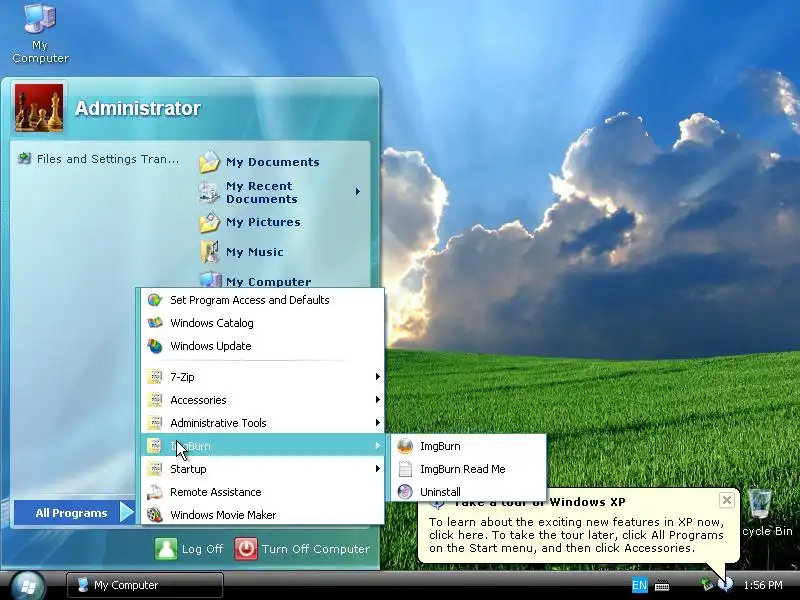Open Windows Catalog menu entry
The height and width of the screenshot is (600, 800).
262,322
